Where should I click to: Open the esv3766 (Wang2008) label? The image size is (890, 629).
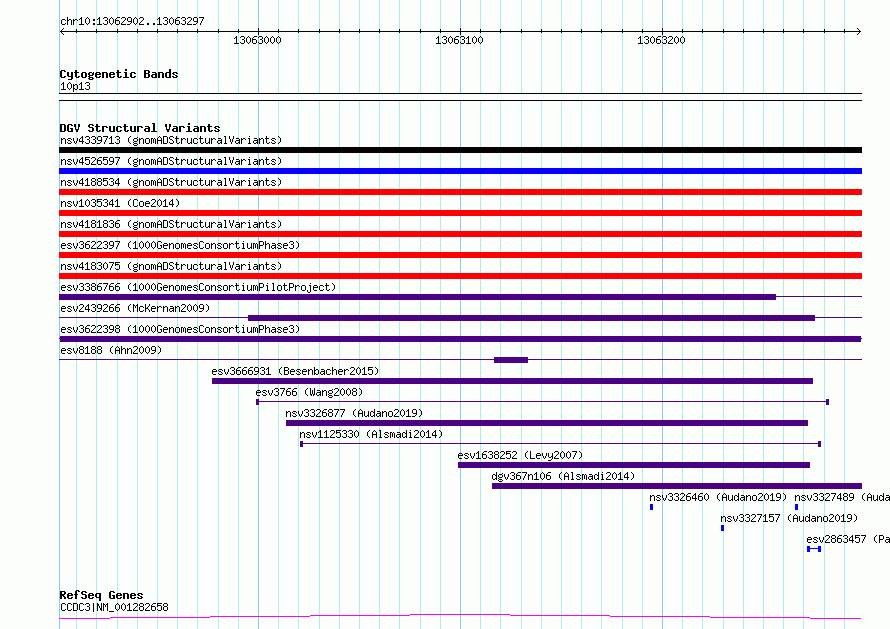(309, 392)
